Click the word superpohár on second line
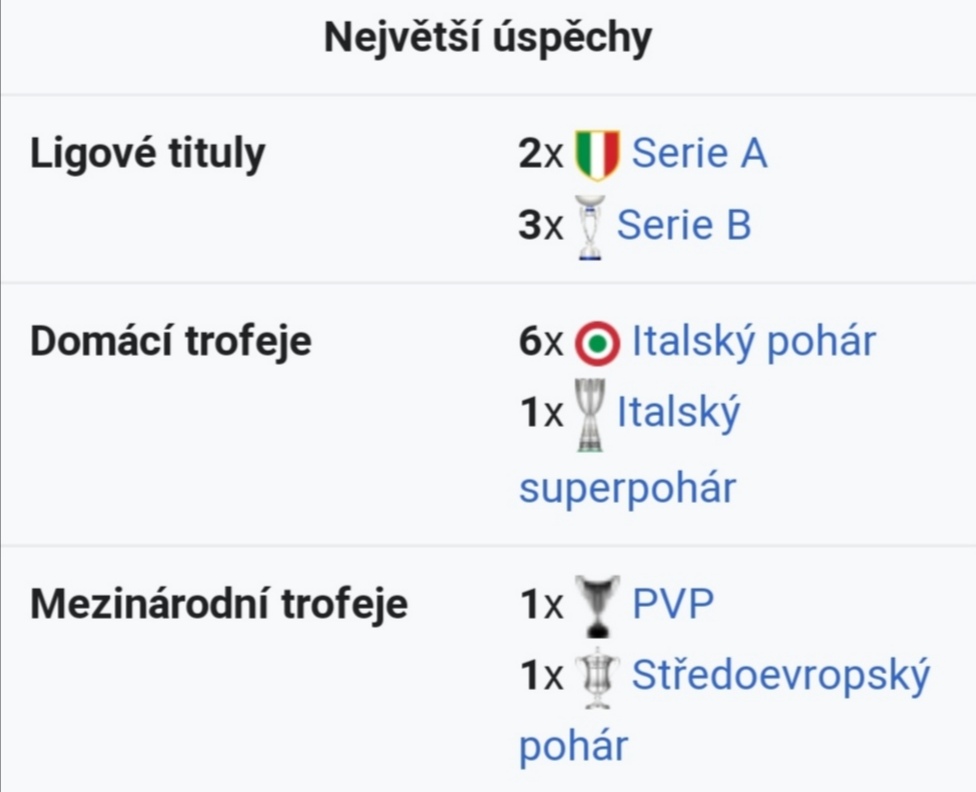The image size is (976, 792). pyautogui.click(x=627, y=489)
